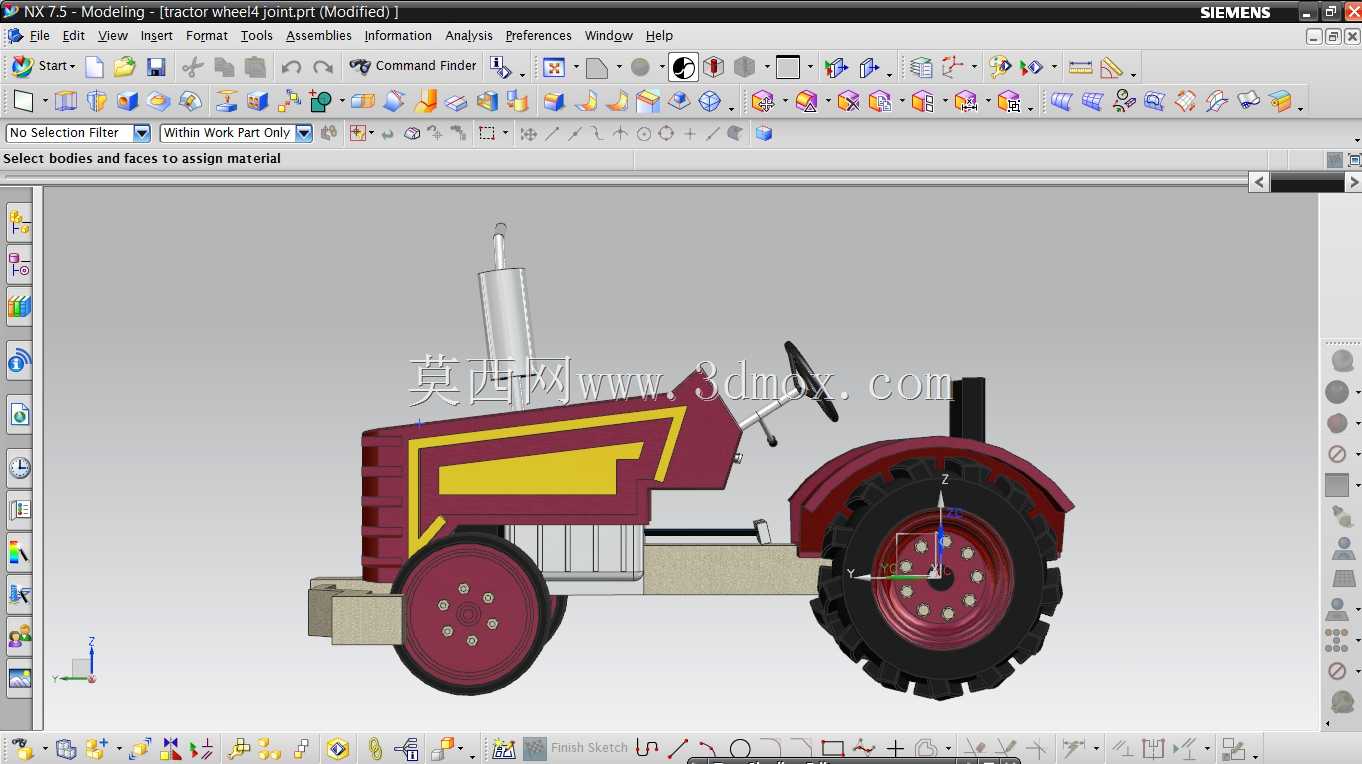Click the left arrow of the horizontal scrollbar

[1259, 182]
